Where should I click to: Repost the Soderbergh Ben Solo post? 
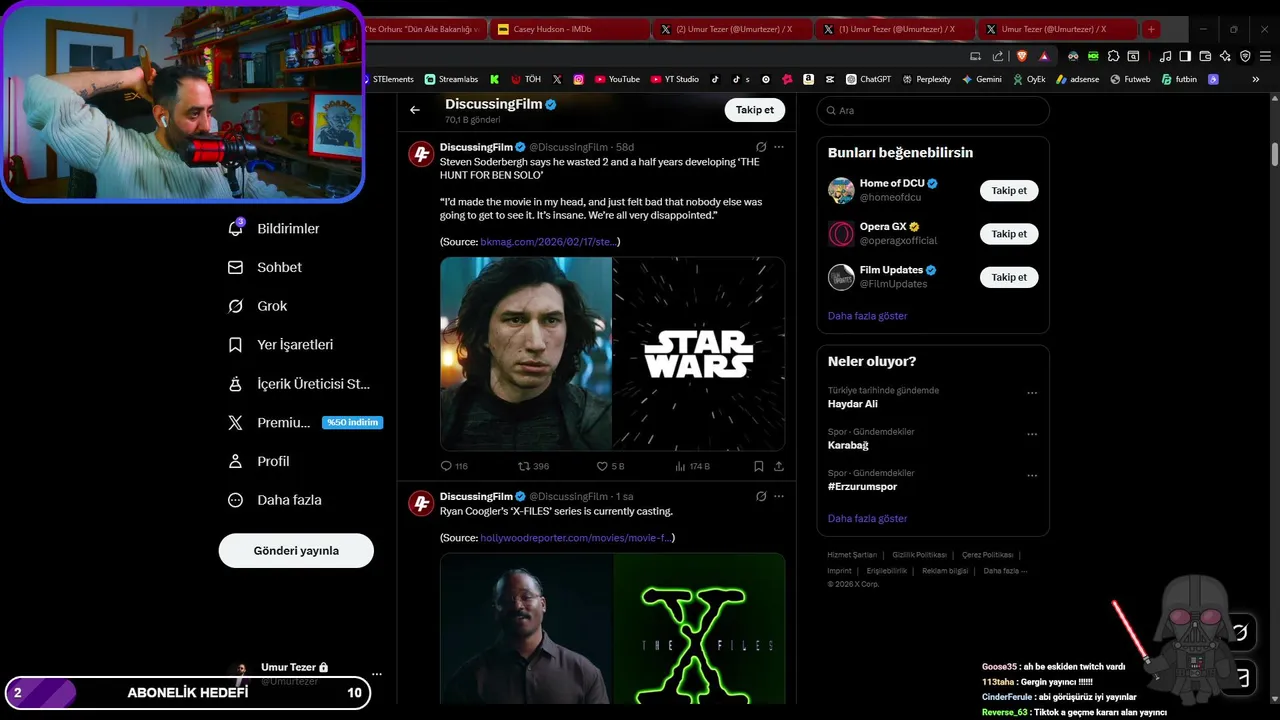[533, 466]
